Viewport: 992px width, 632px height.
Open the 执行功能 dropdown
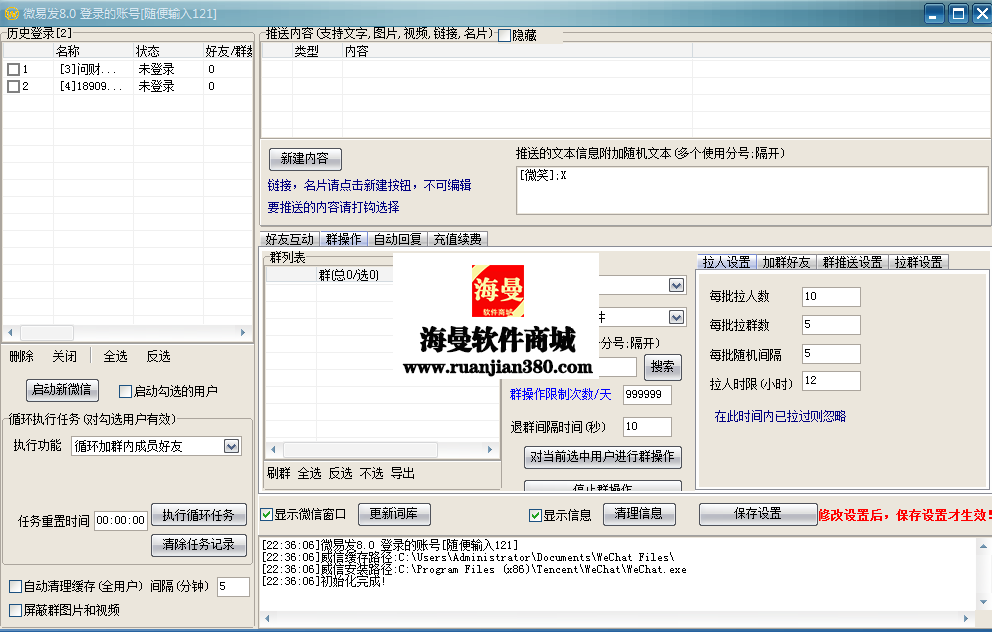pyautogui.click(x=232, y=447)
